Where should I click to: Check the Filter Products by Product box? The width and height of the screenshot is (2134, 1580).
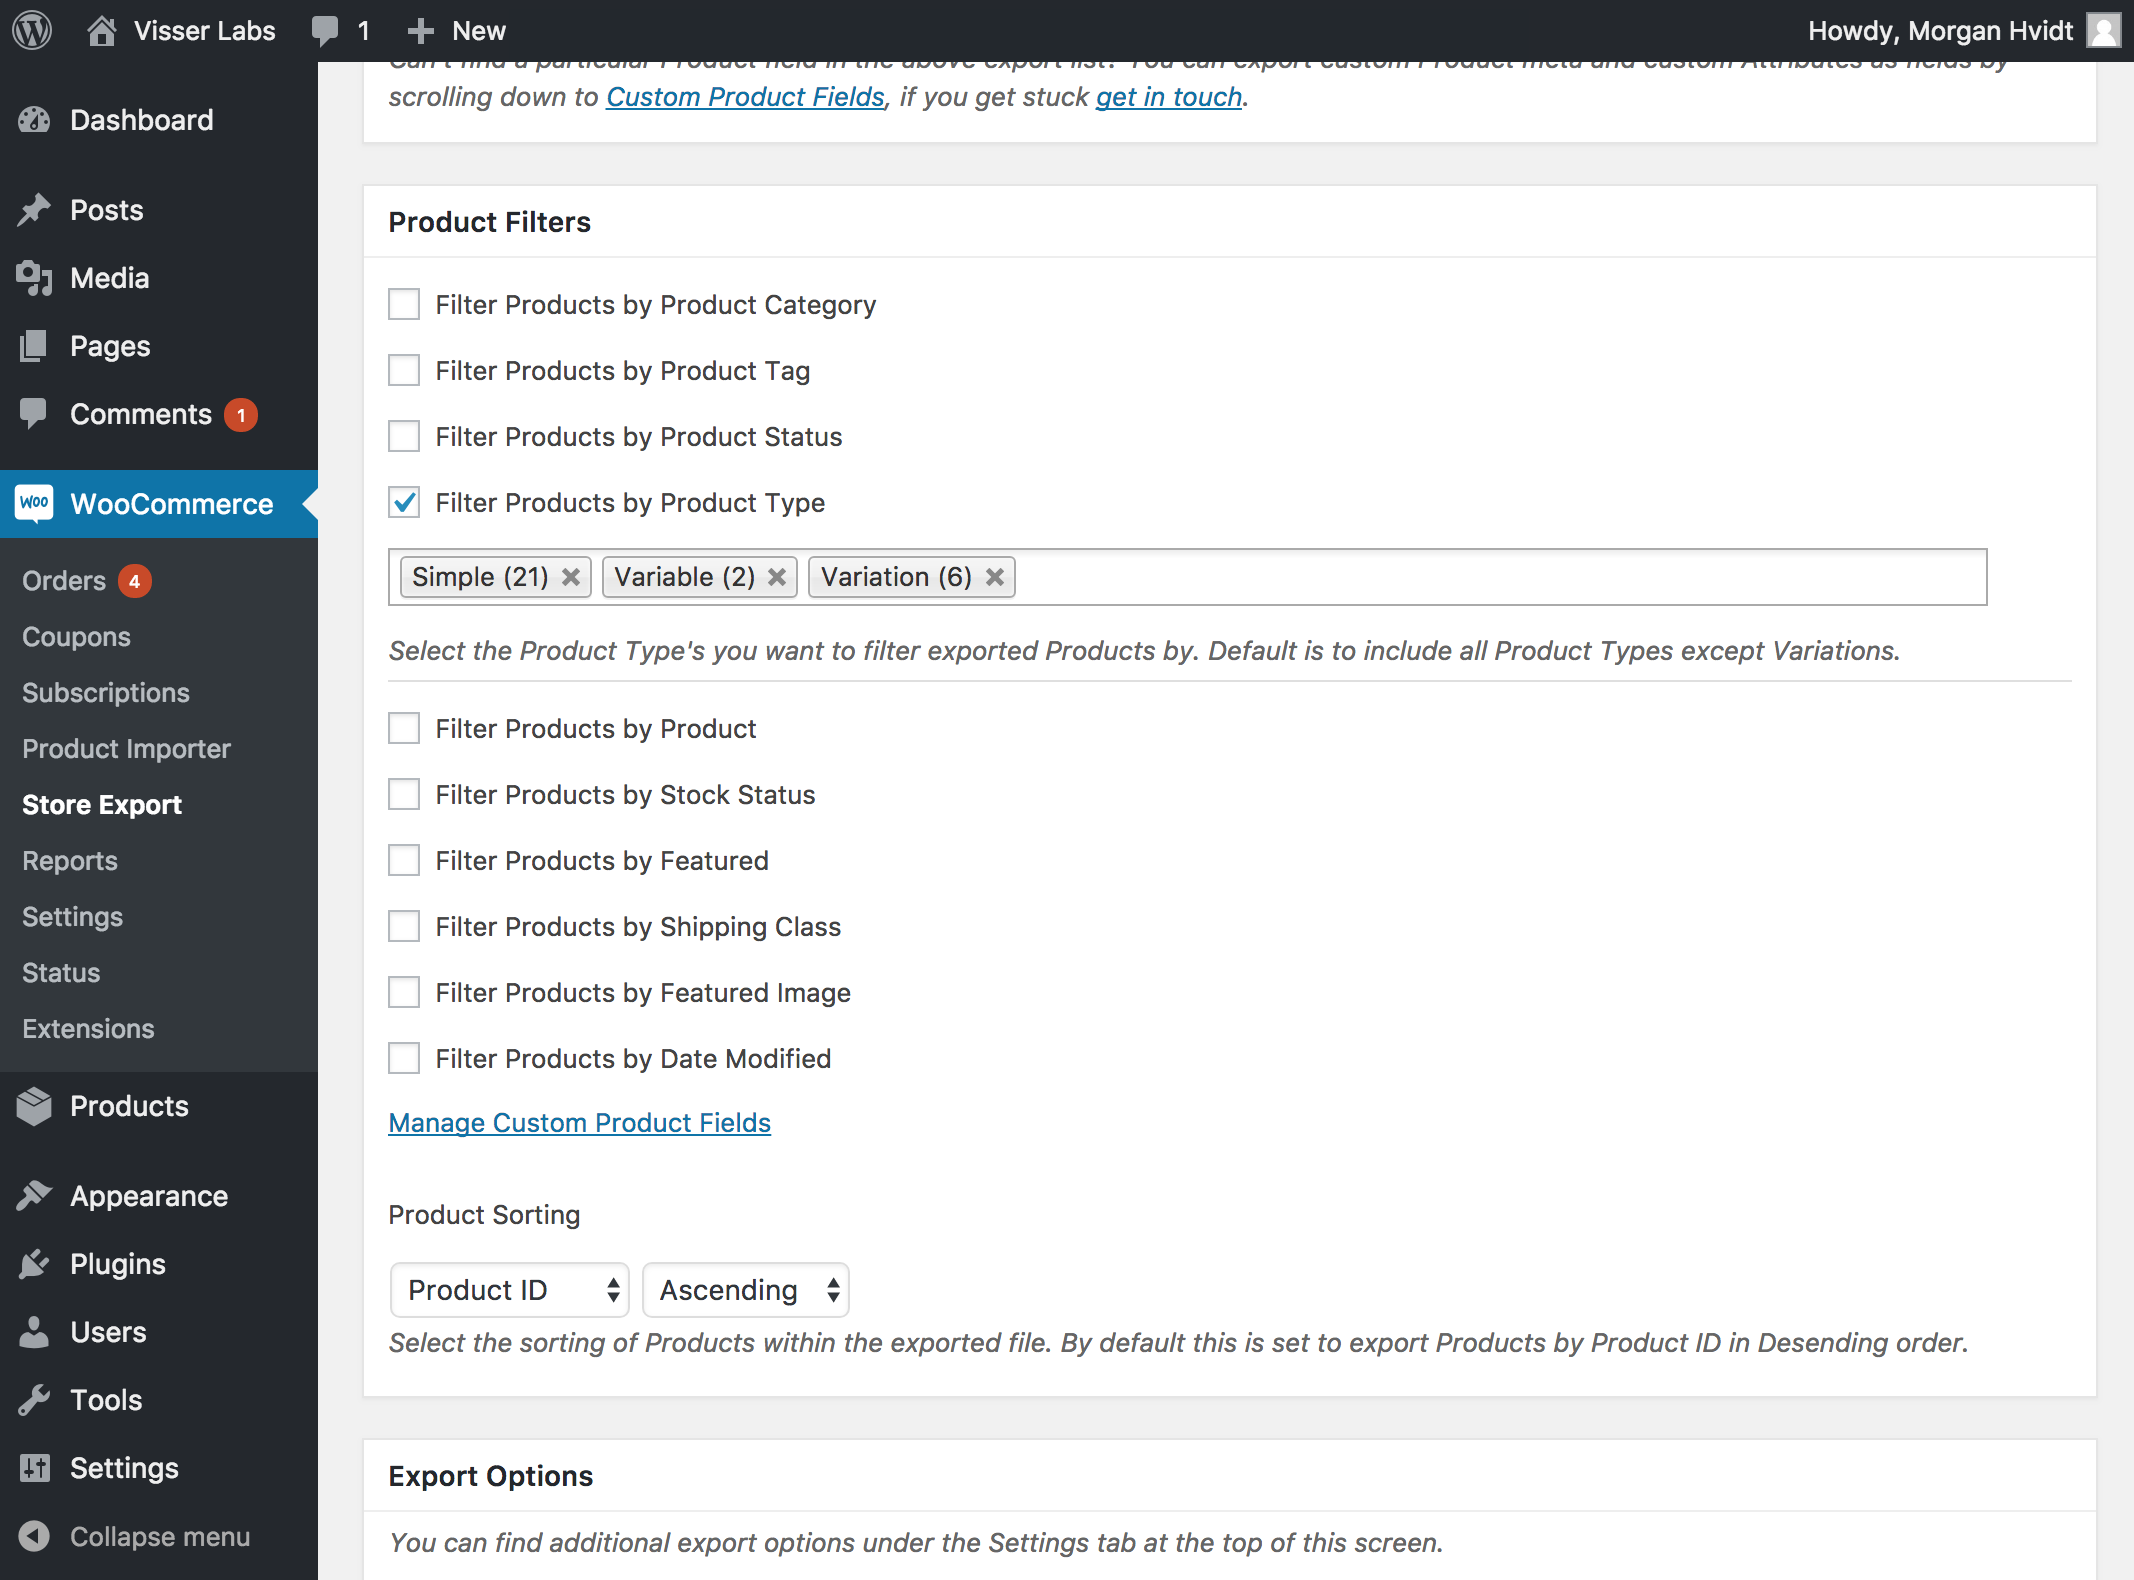(404, 728)
